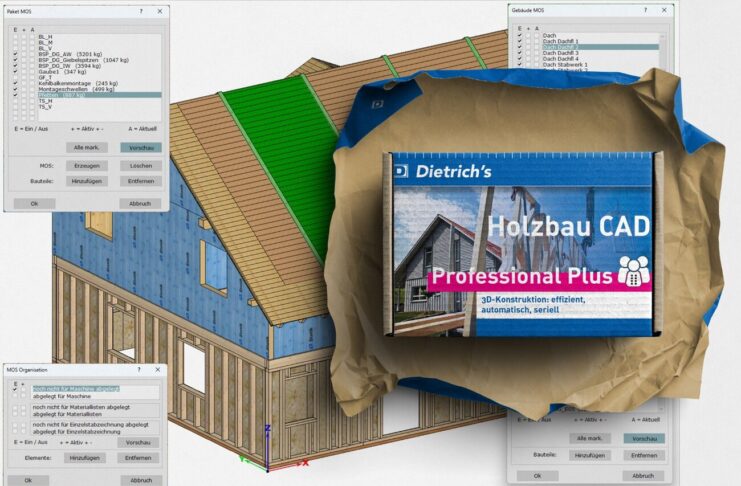Click Alle mark. in Paket MOS
The height and width of the screenshot is (486, 741).
[87, 148]
